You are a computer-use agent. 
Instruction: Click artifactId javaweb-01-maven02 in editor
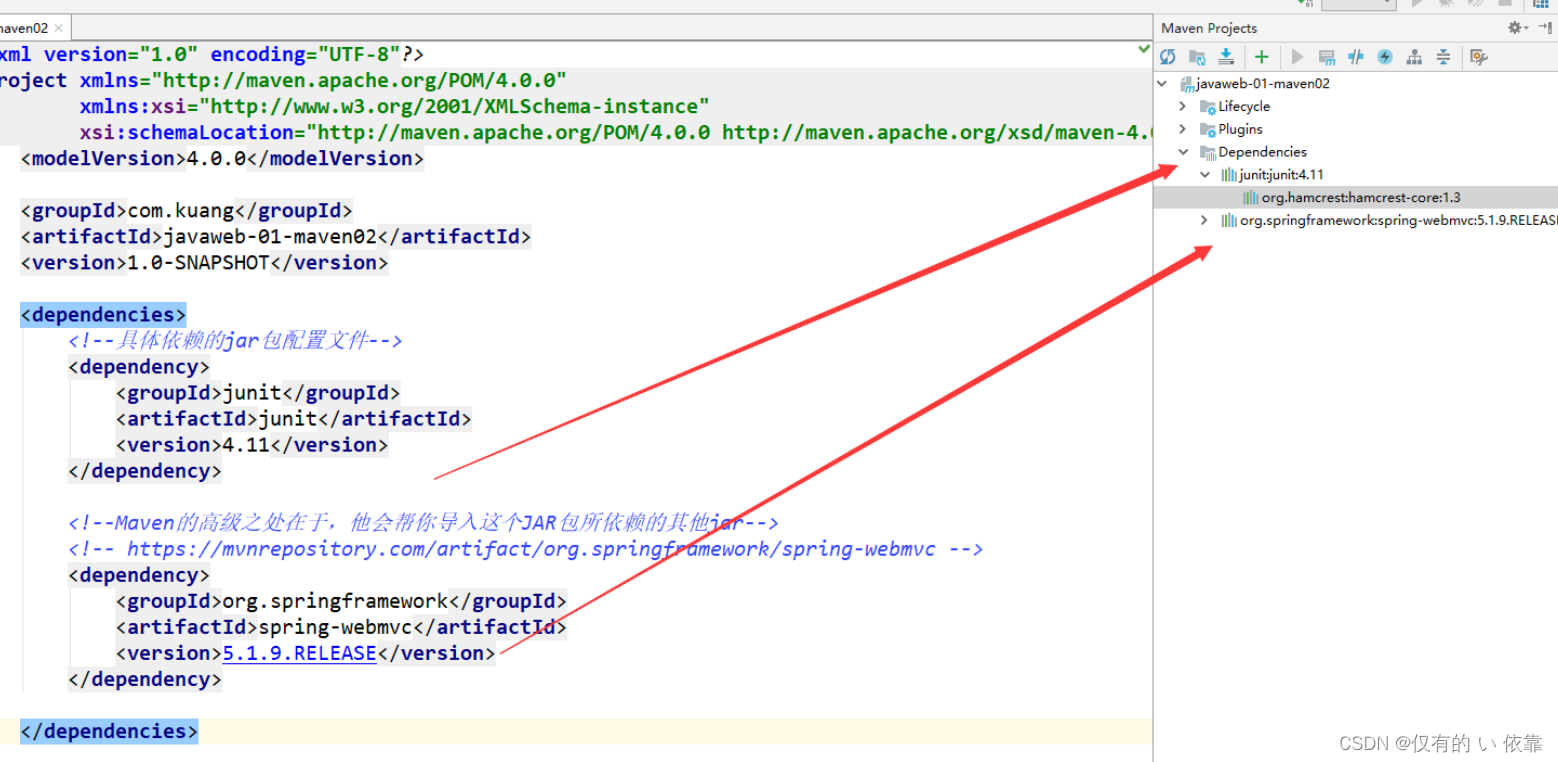click(x=276, y=236)
